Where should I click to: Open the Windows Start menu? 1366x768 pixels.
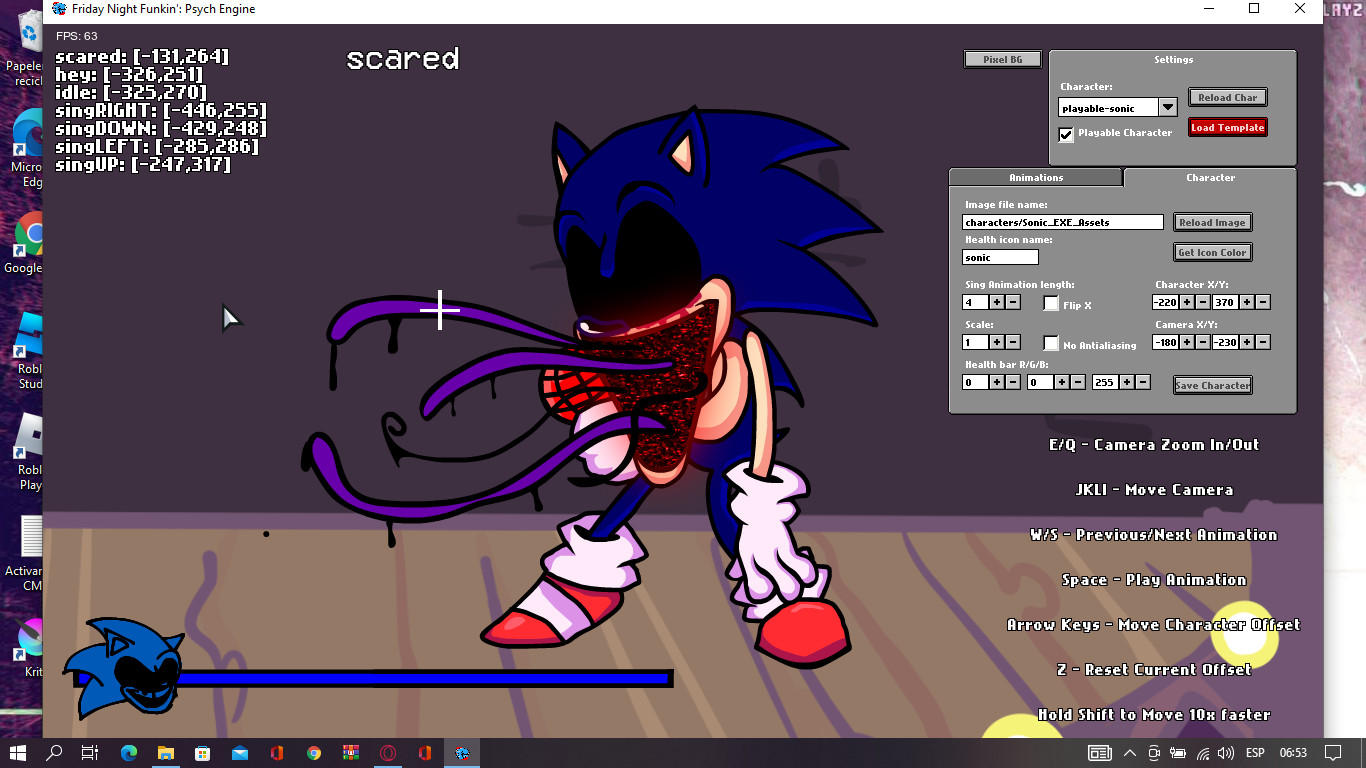(18, 753)
